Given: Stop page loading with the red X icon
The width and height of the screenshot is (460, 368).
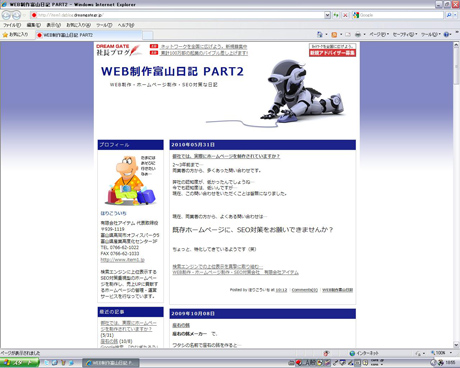Looking at the screenshot, I should [345, 15].
